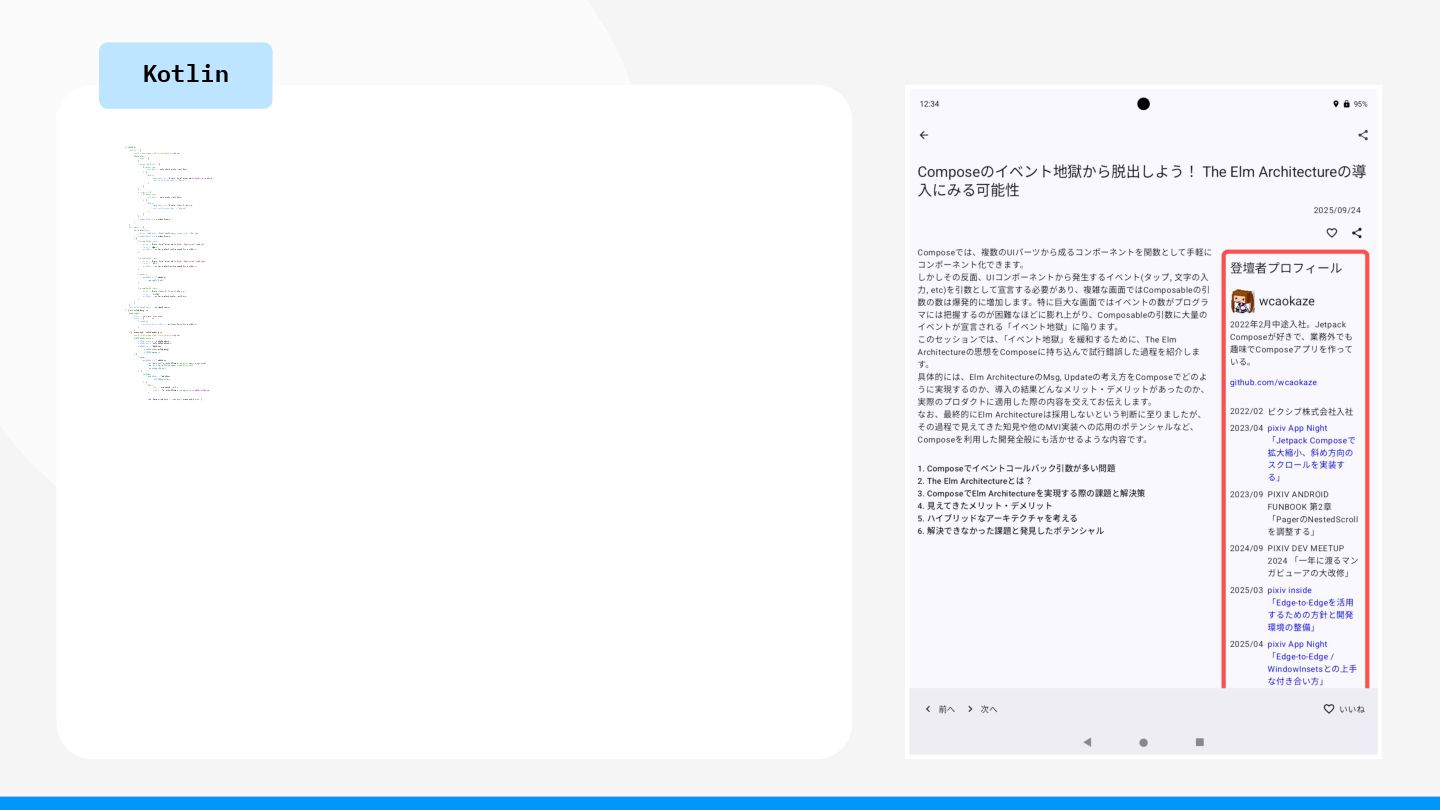Go to previous session with 前へ
Viewport: 1440px width, 810px height.
click(940, 709)
